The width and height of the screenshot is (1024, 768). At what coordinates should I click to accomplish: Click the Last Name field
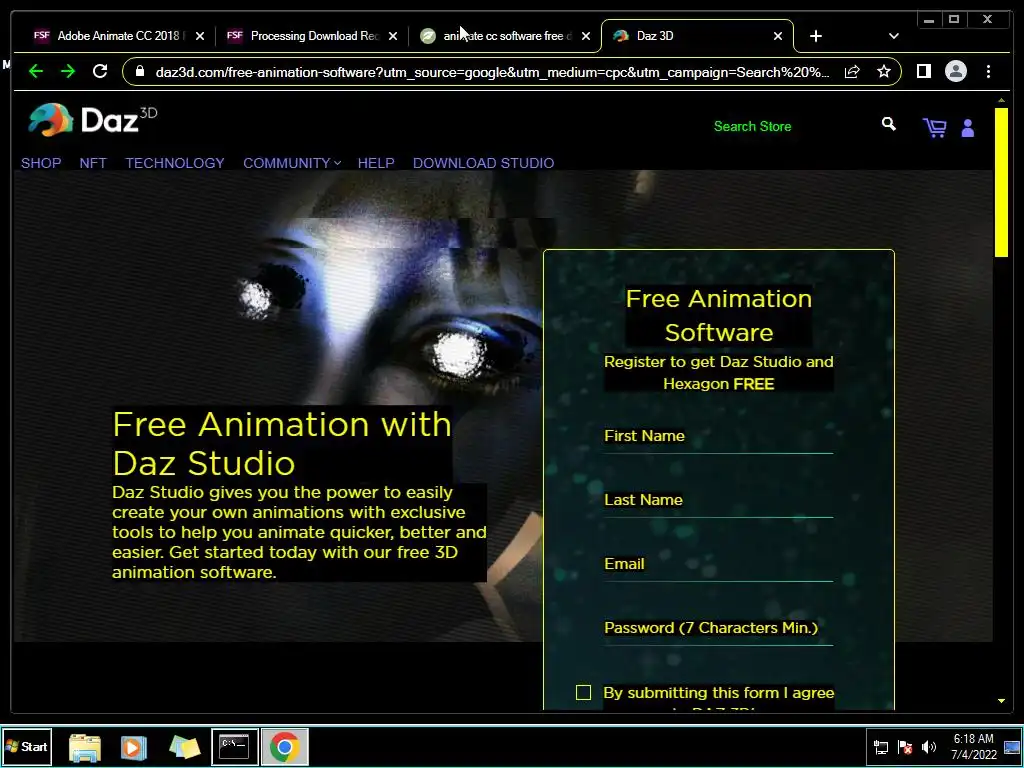718,500
